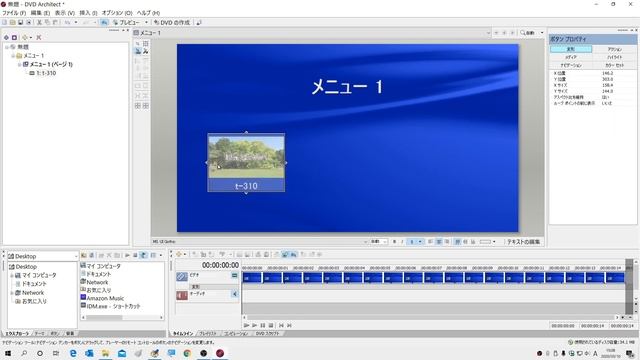The image size is (640, 360).
Task: Open the ヘルプ (H) menu
Action: (x=148, y=13)
